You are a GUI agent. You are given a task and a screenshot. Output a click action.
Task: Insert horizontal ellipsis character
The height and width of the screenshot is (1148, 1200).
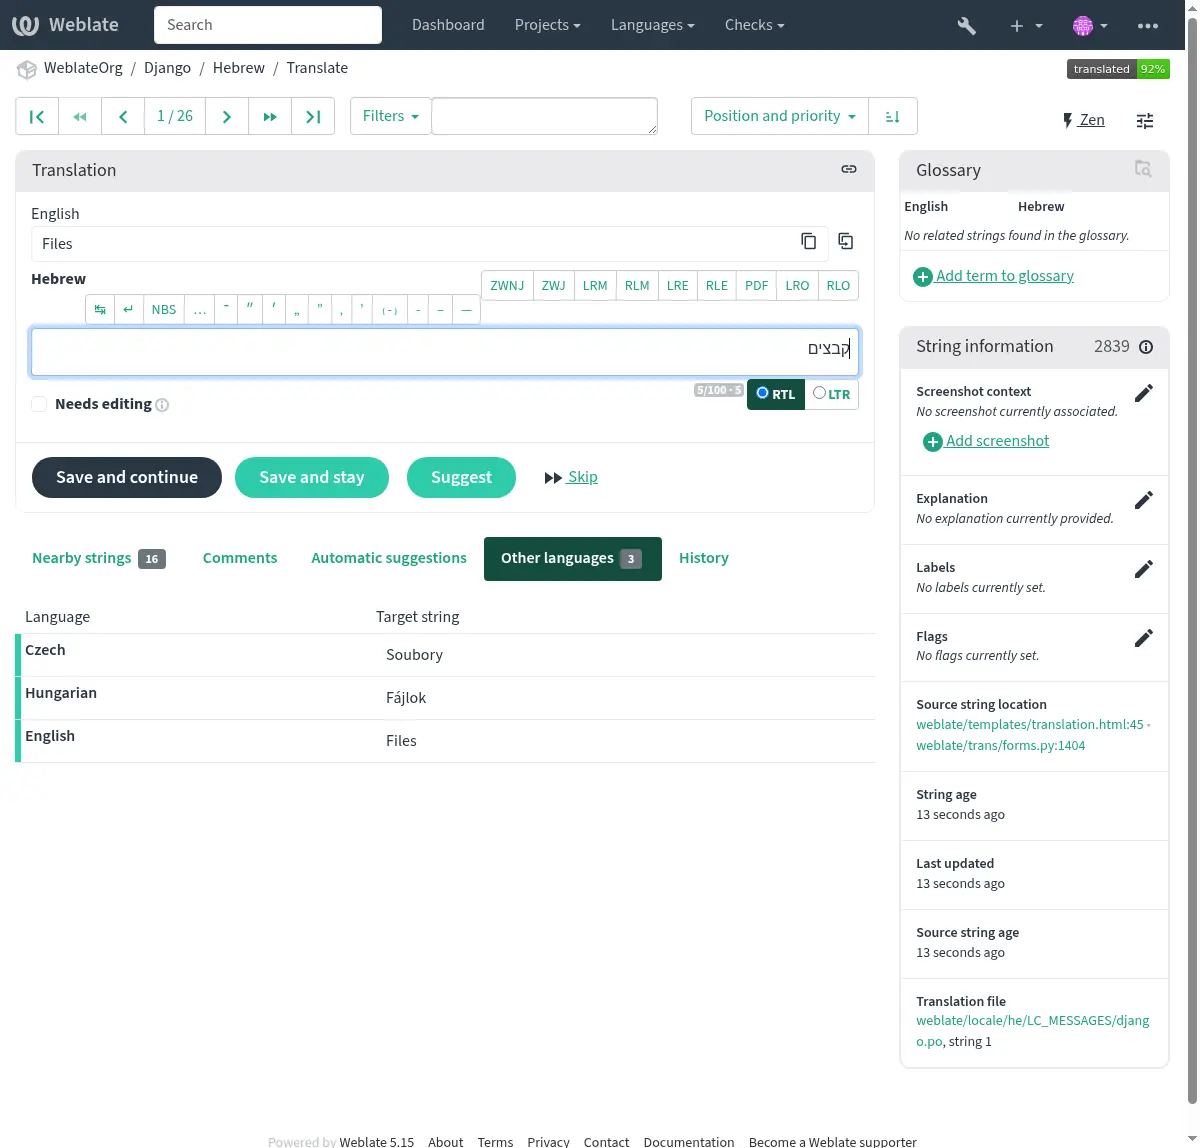click(x=200, y=310)
